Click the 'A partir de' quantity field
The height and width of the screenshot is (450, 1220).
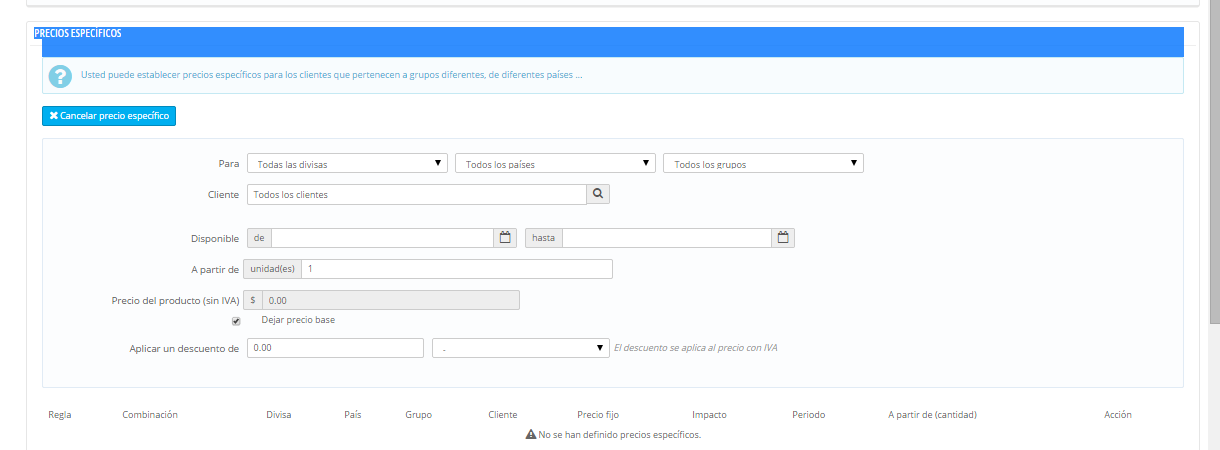[457, 269]
